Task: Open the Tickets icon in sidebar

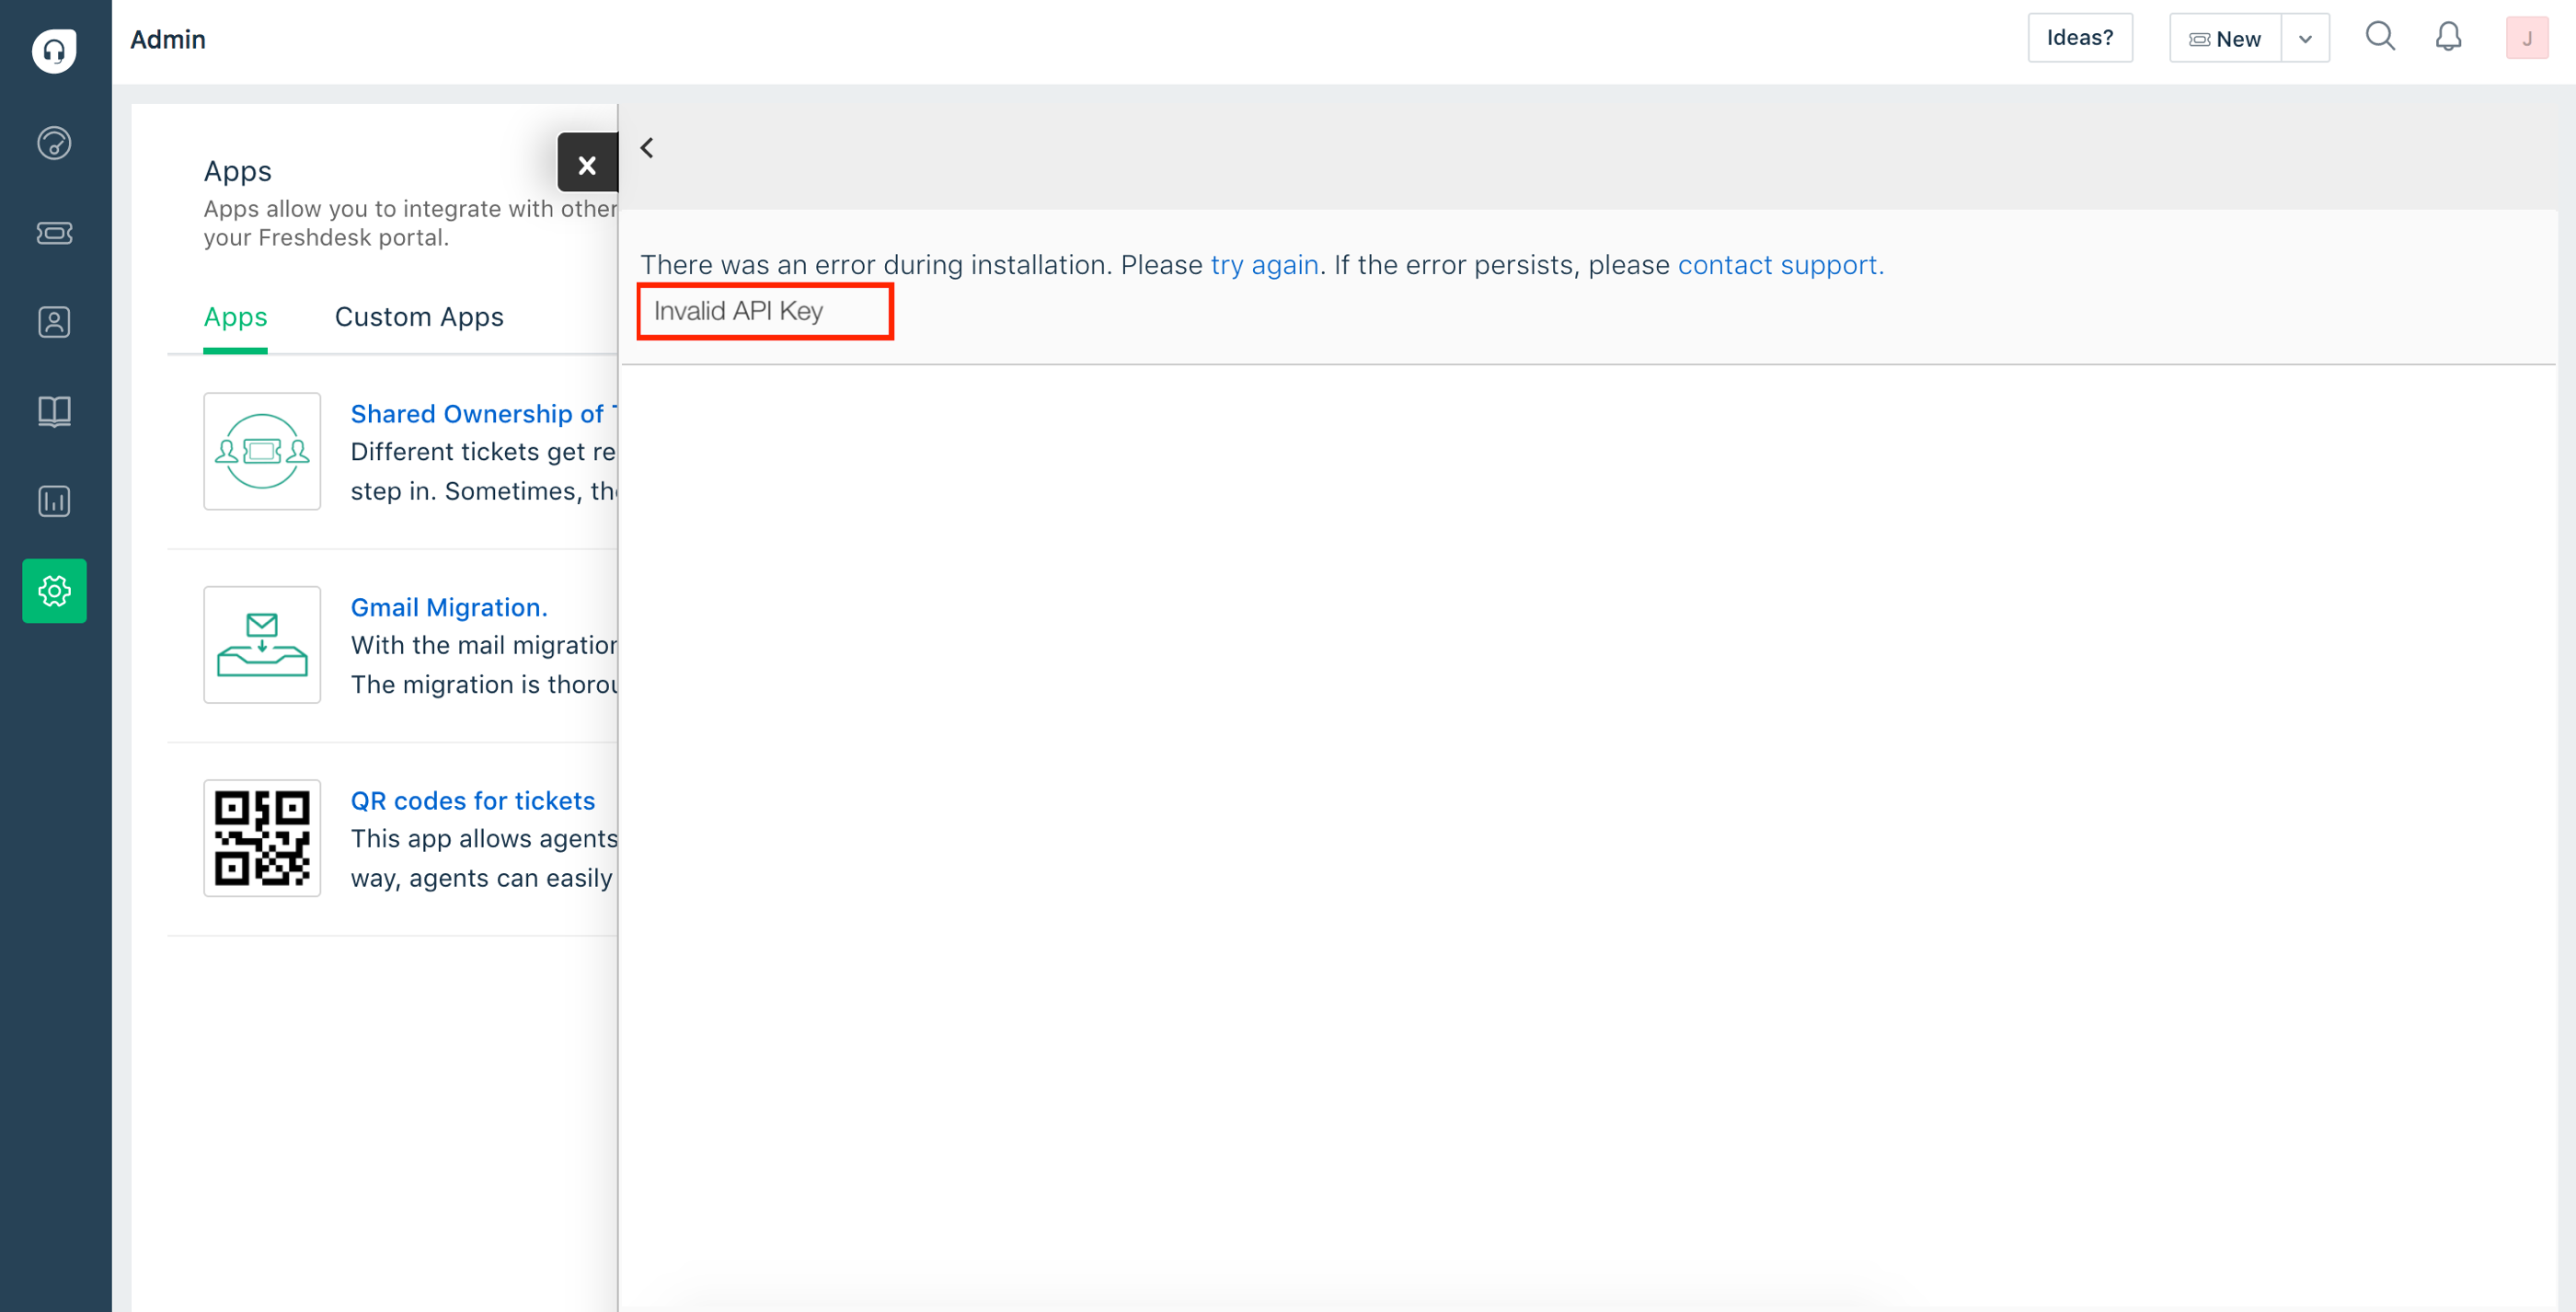Action: [54, 233]
